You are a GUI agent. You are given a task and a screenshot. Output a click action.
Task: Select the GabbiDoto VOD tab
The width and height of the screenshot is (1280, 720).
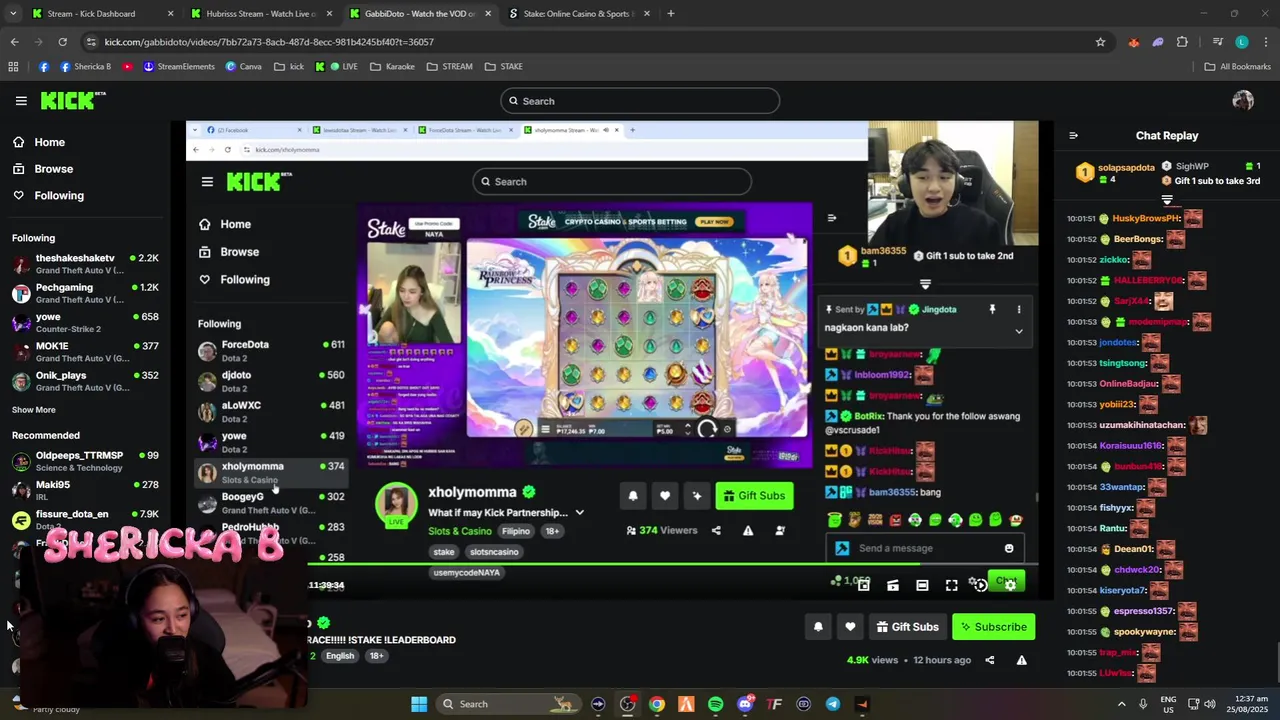(419, 14)
